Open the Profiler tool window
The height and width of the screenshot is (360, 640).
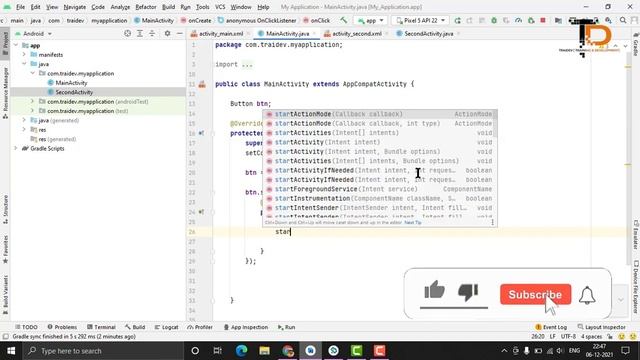[x=200, y=327]
